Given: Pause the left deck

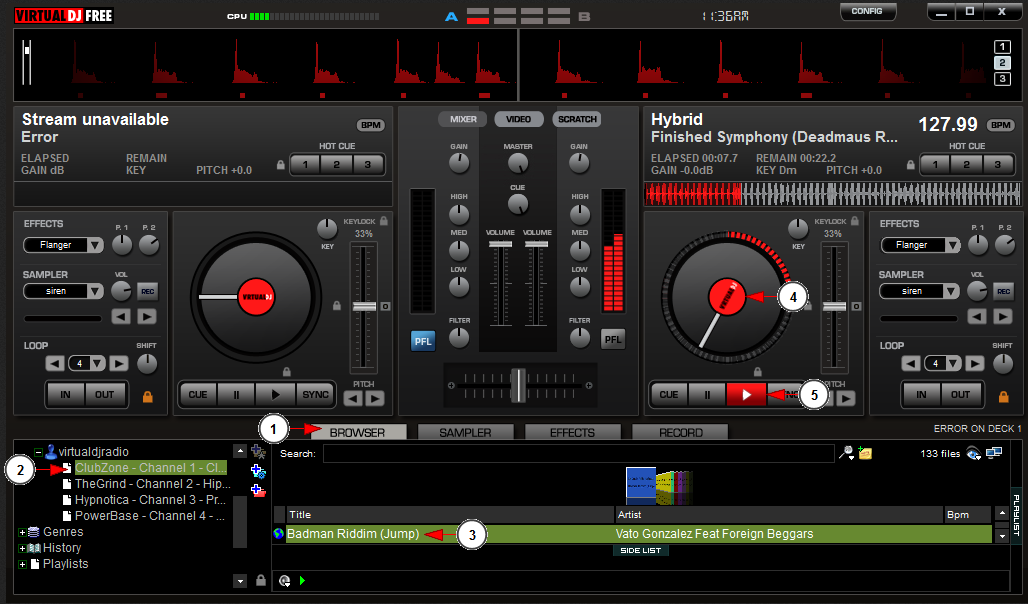Looking at the screenshot, I should point(237,395).
